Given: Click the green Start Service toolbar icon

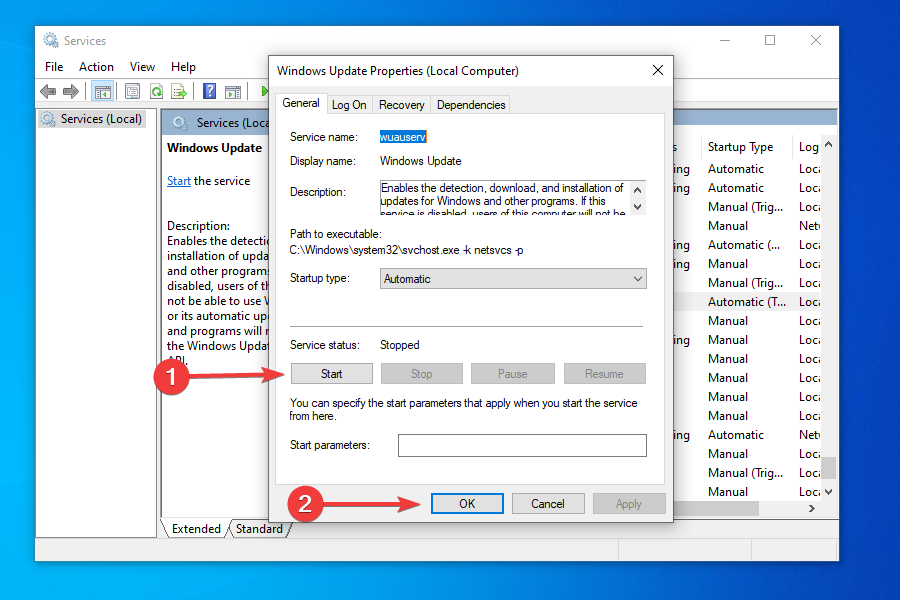Looking at the screenshot, I should click(263, 91).
